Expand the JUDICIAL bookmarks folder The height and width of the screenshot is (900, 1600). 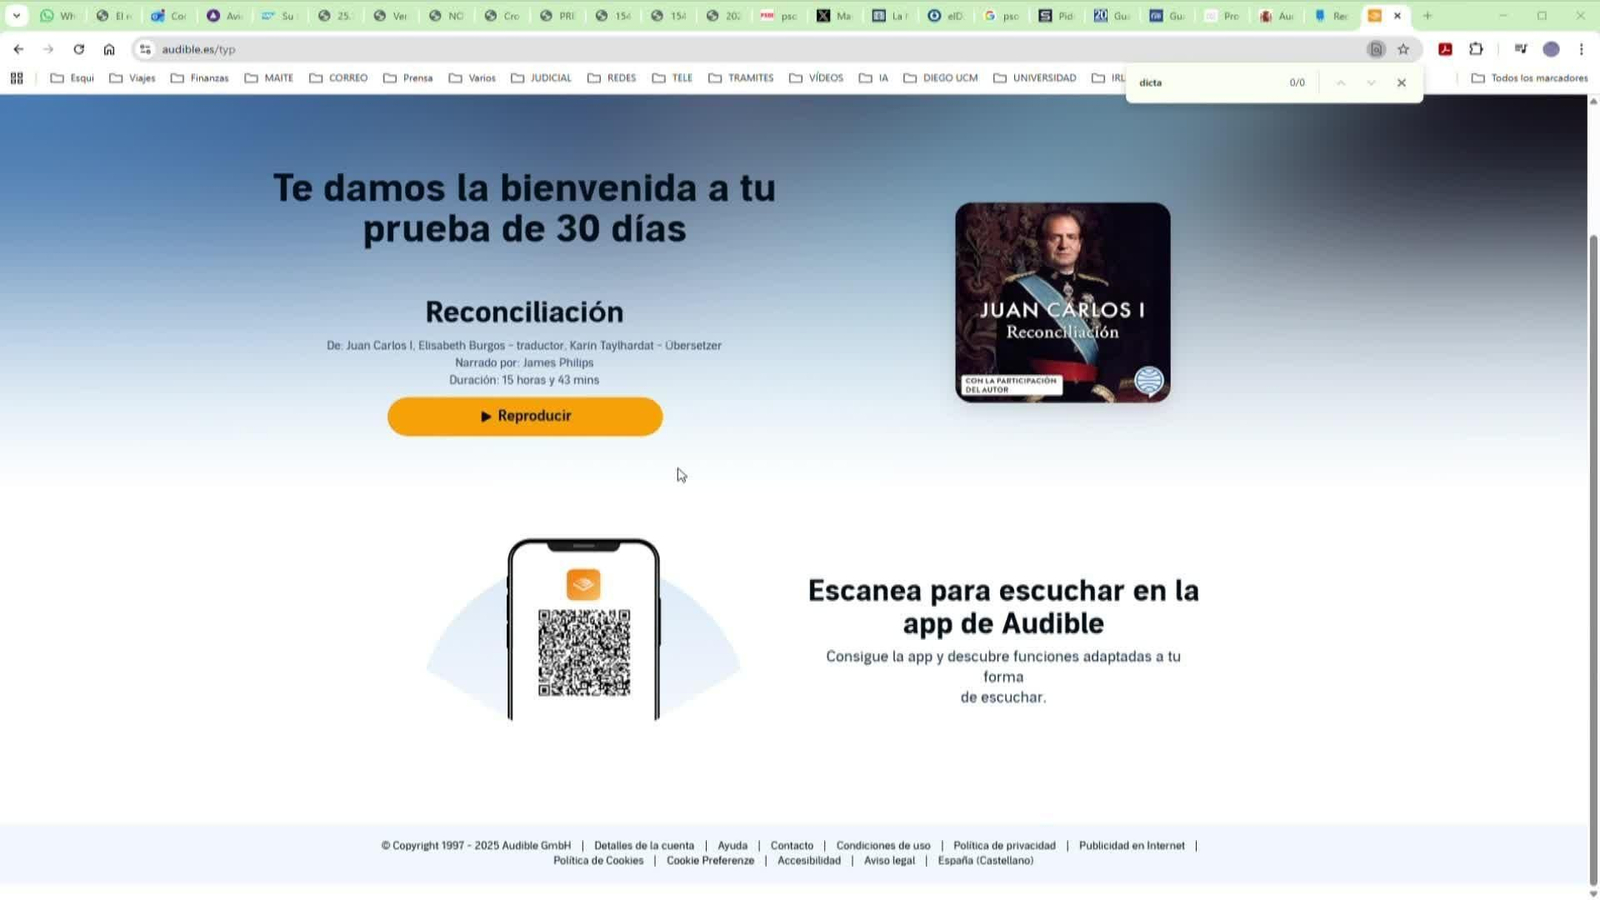543,77
